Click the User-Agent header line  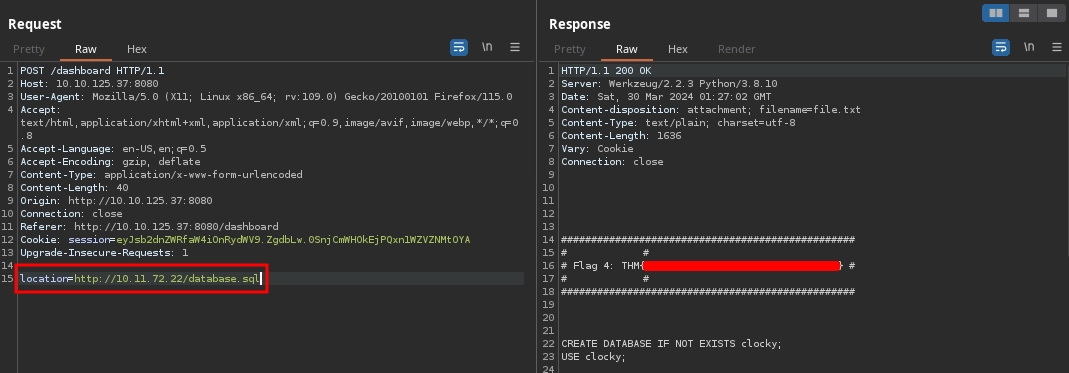coord(266,97)
